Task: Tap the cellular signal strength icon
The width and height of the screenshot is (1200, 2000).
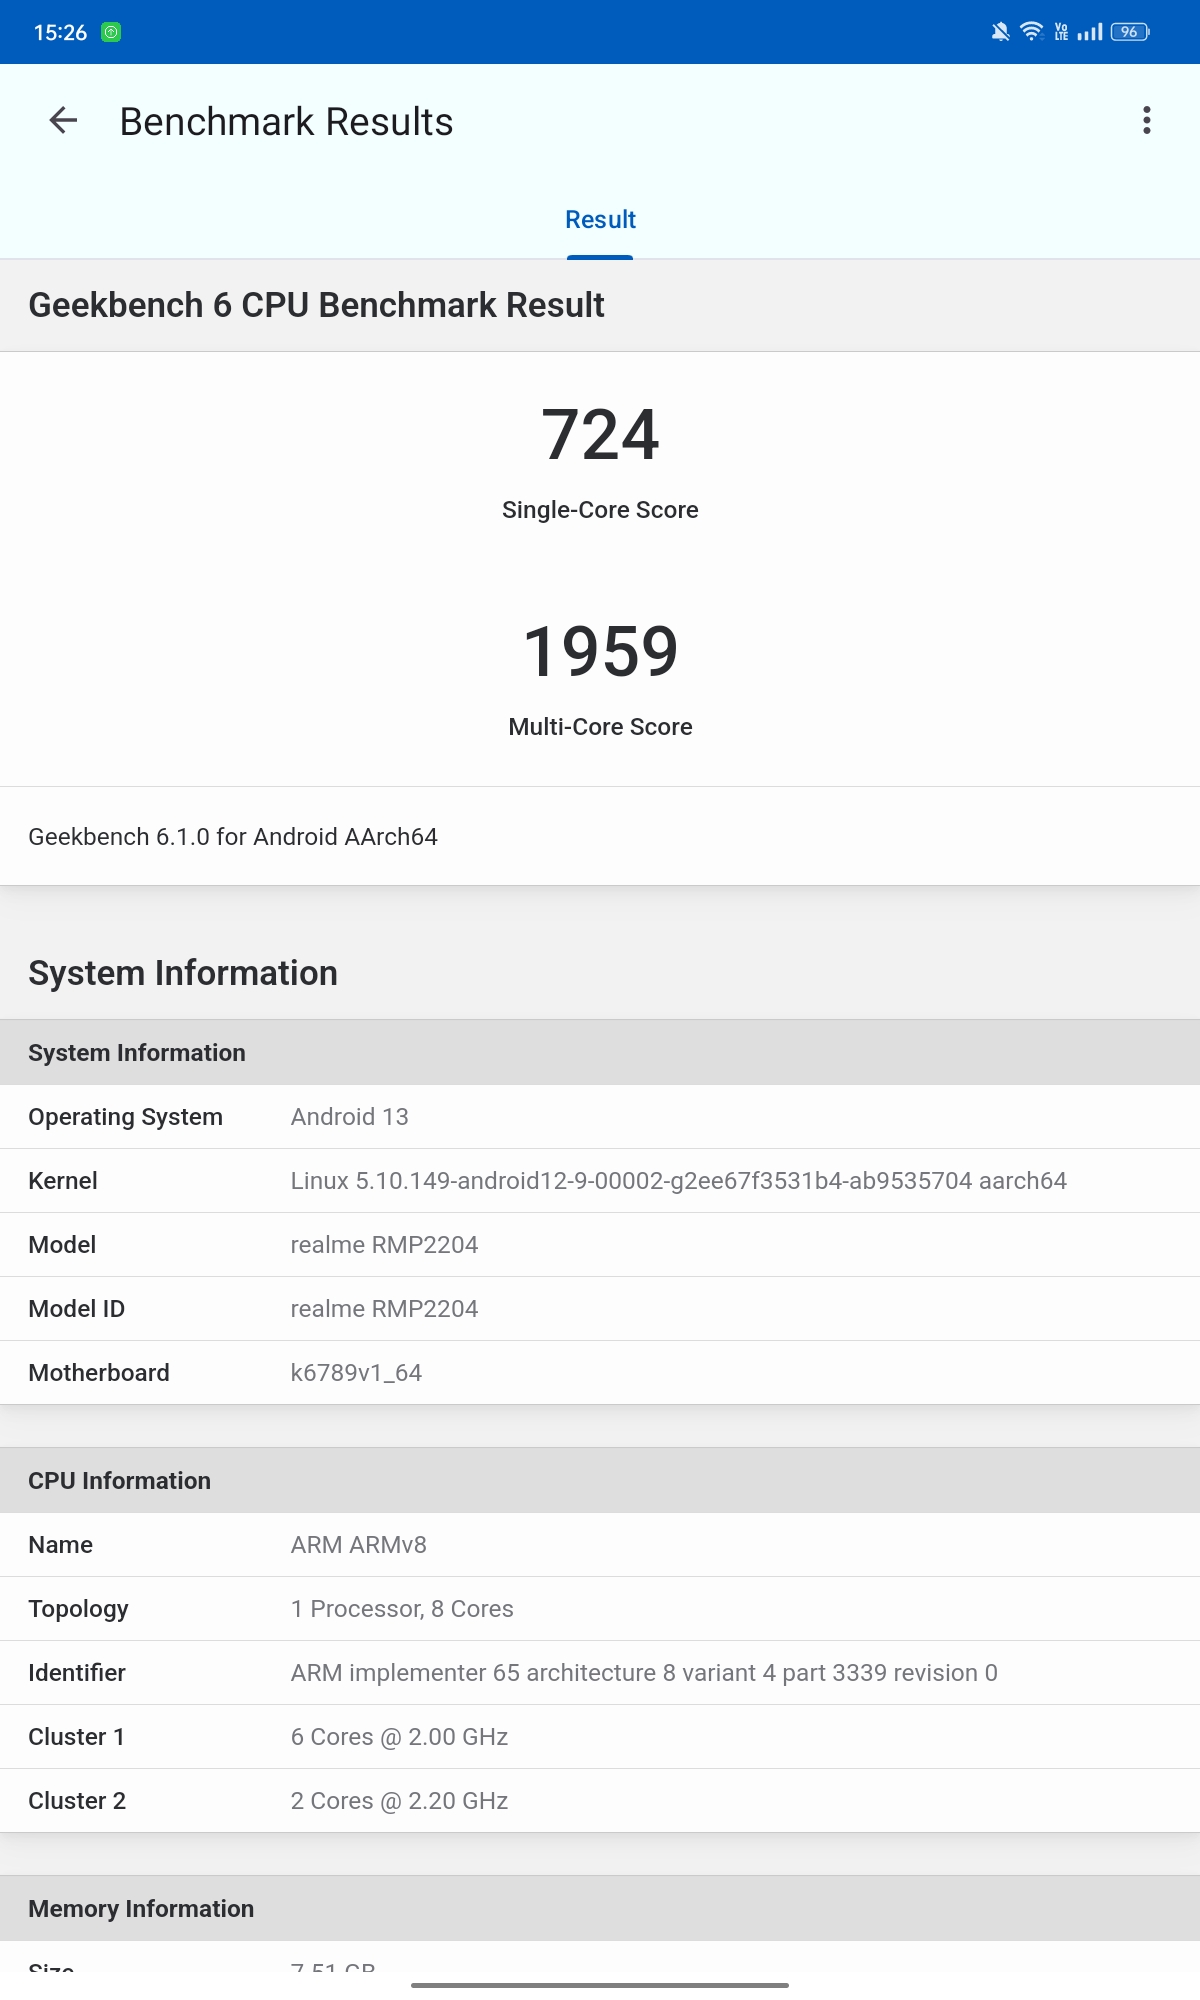Action: [x=1090, y=32]
